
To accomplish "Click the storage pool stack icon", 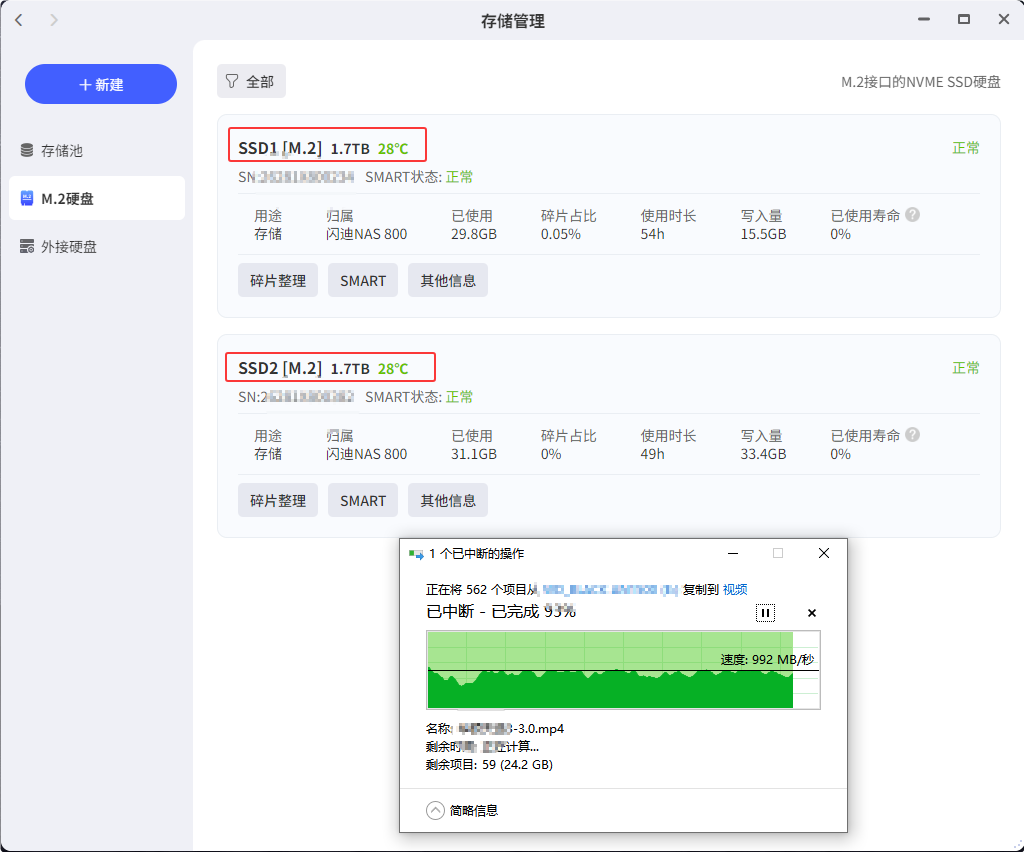I will coord(27,151).
